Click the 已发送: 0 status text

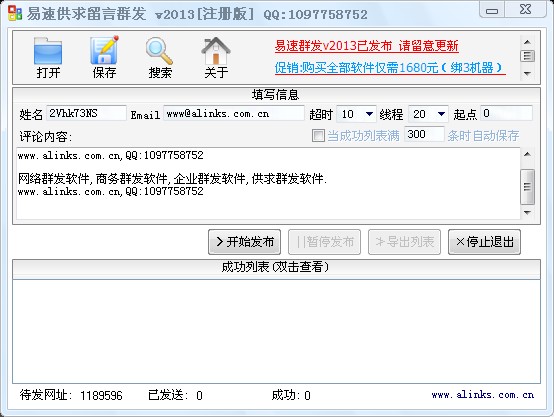click(x=175, y=395)
